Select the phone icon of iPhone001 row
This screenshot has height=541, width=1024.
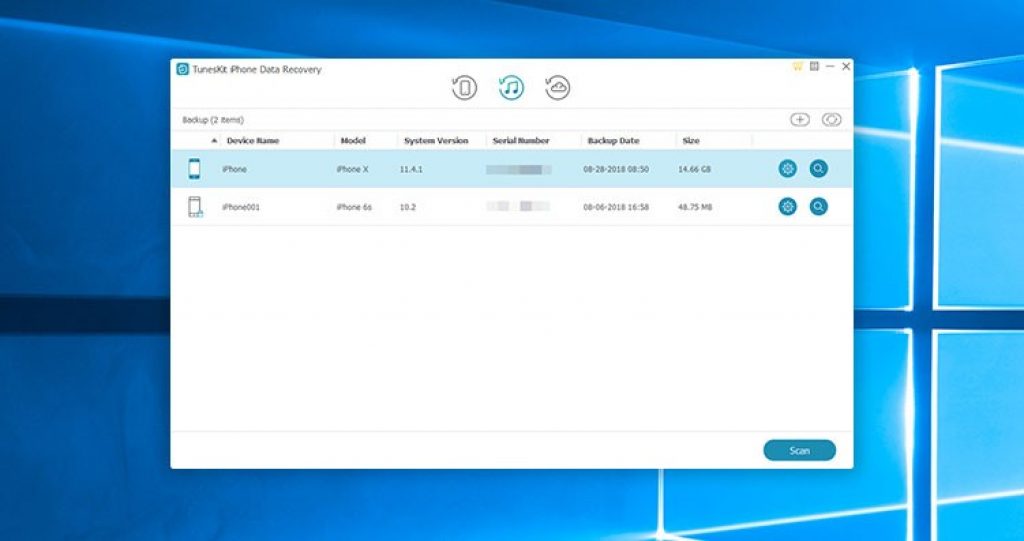[195, 207]
